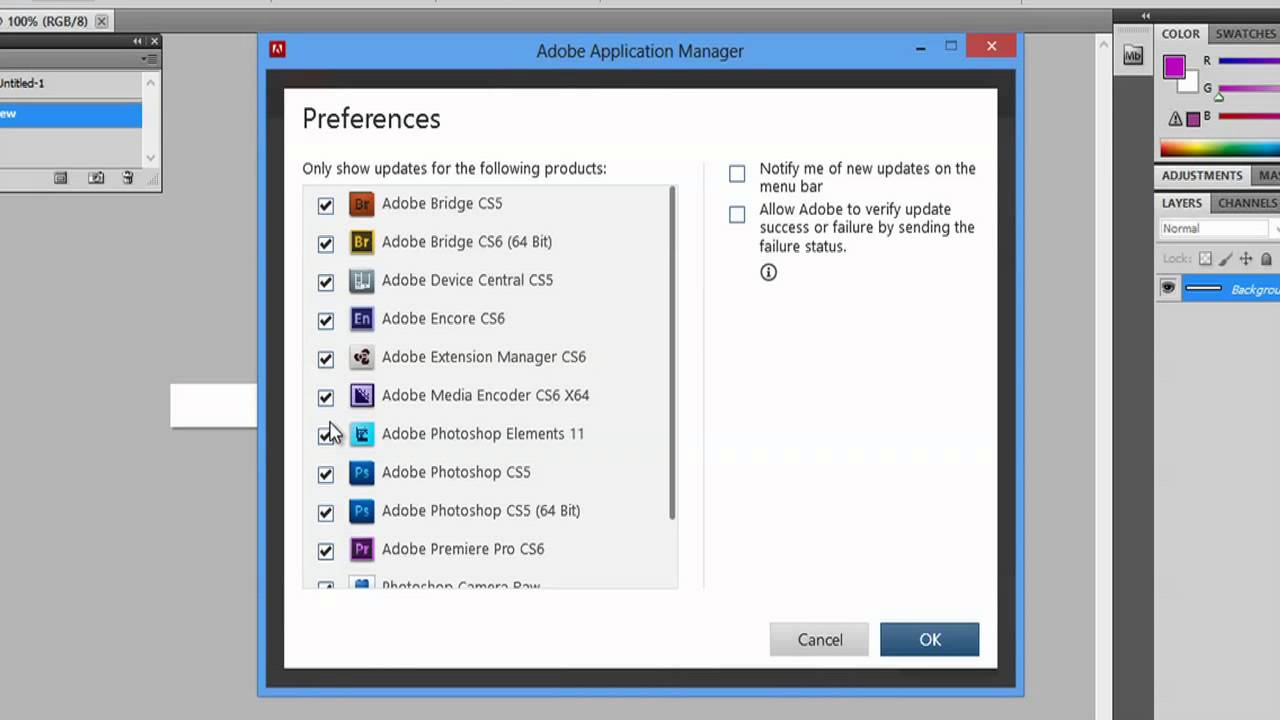
Task: Click the gamut-corrected color swatch beside warning
Action: click(1193, 119)
